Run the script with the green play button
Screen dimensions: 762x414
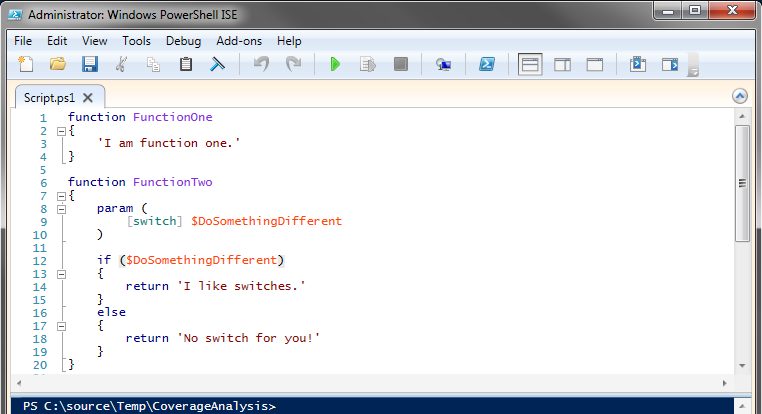click(335, 65)
